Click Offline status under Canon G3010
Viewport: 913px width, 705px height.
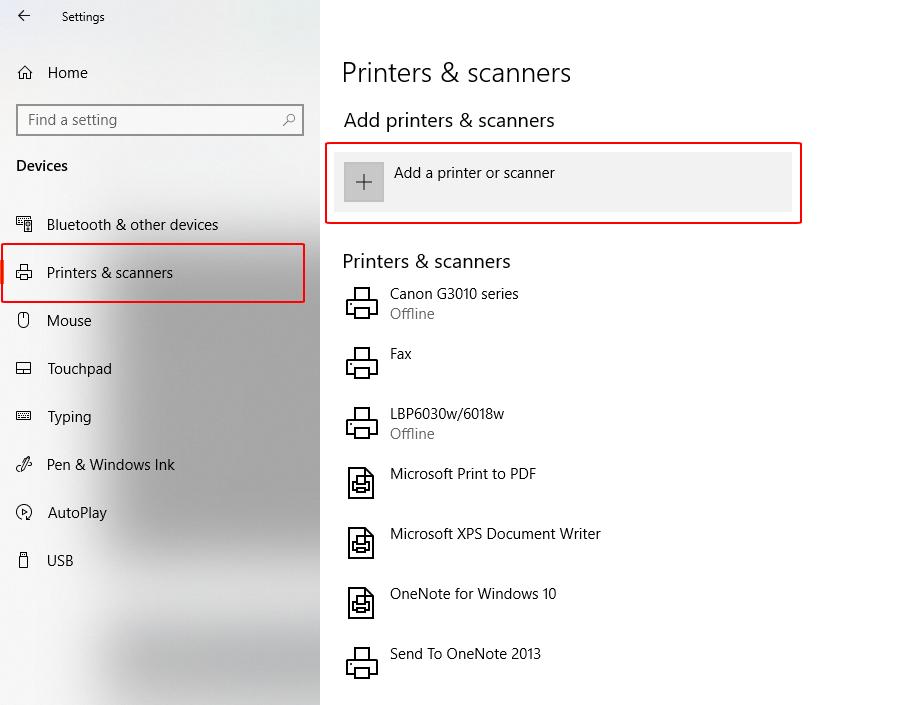[412, 314]
